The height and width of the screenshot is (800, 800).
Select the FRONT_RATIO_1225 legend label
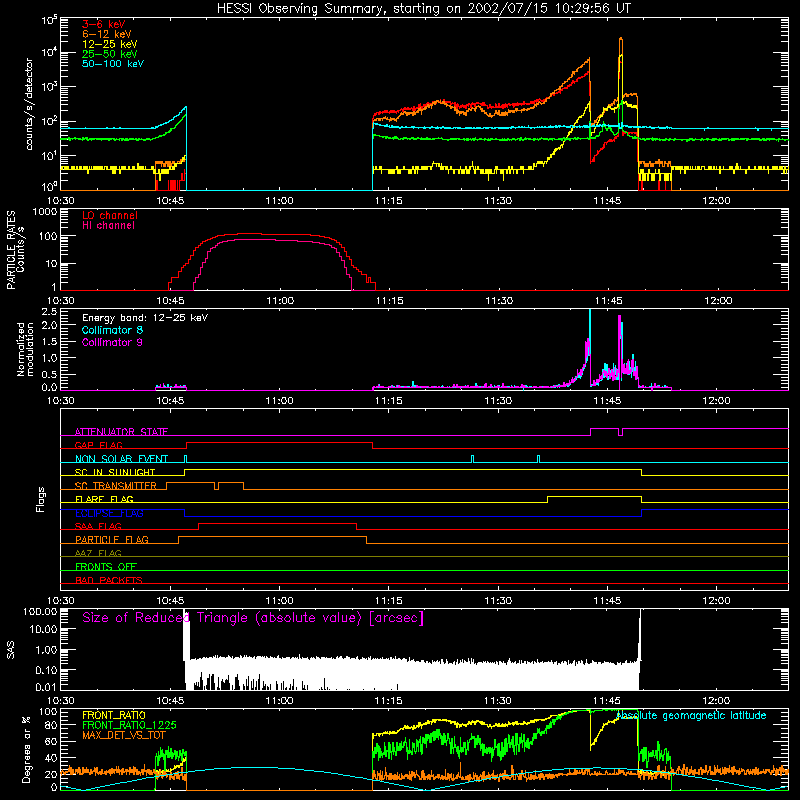pyautogui.click(x=129, y=725)
